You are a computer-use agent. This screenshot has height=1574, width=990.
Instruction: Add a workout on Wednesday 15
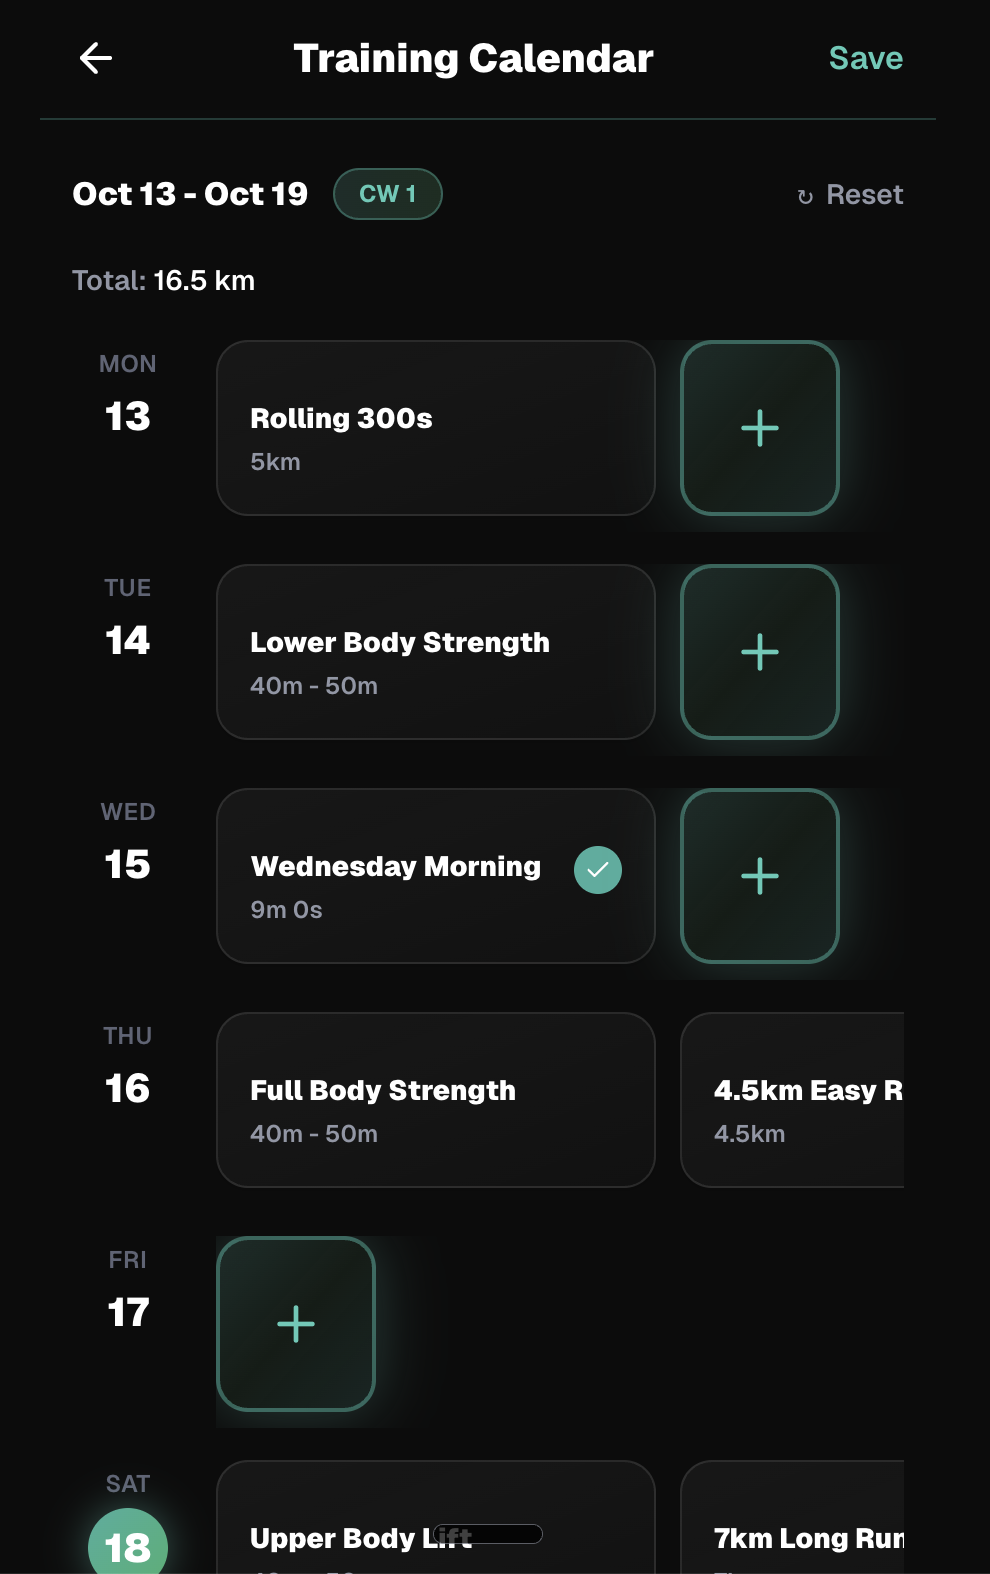[x=759, y=876]
